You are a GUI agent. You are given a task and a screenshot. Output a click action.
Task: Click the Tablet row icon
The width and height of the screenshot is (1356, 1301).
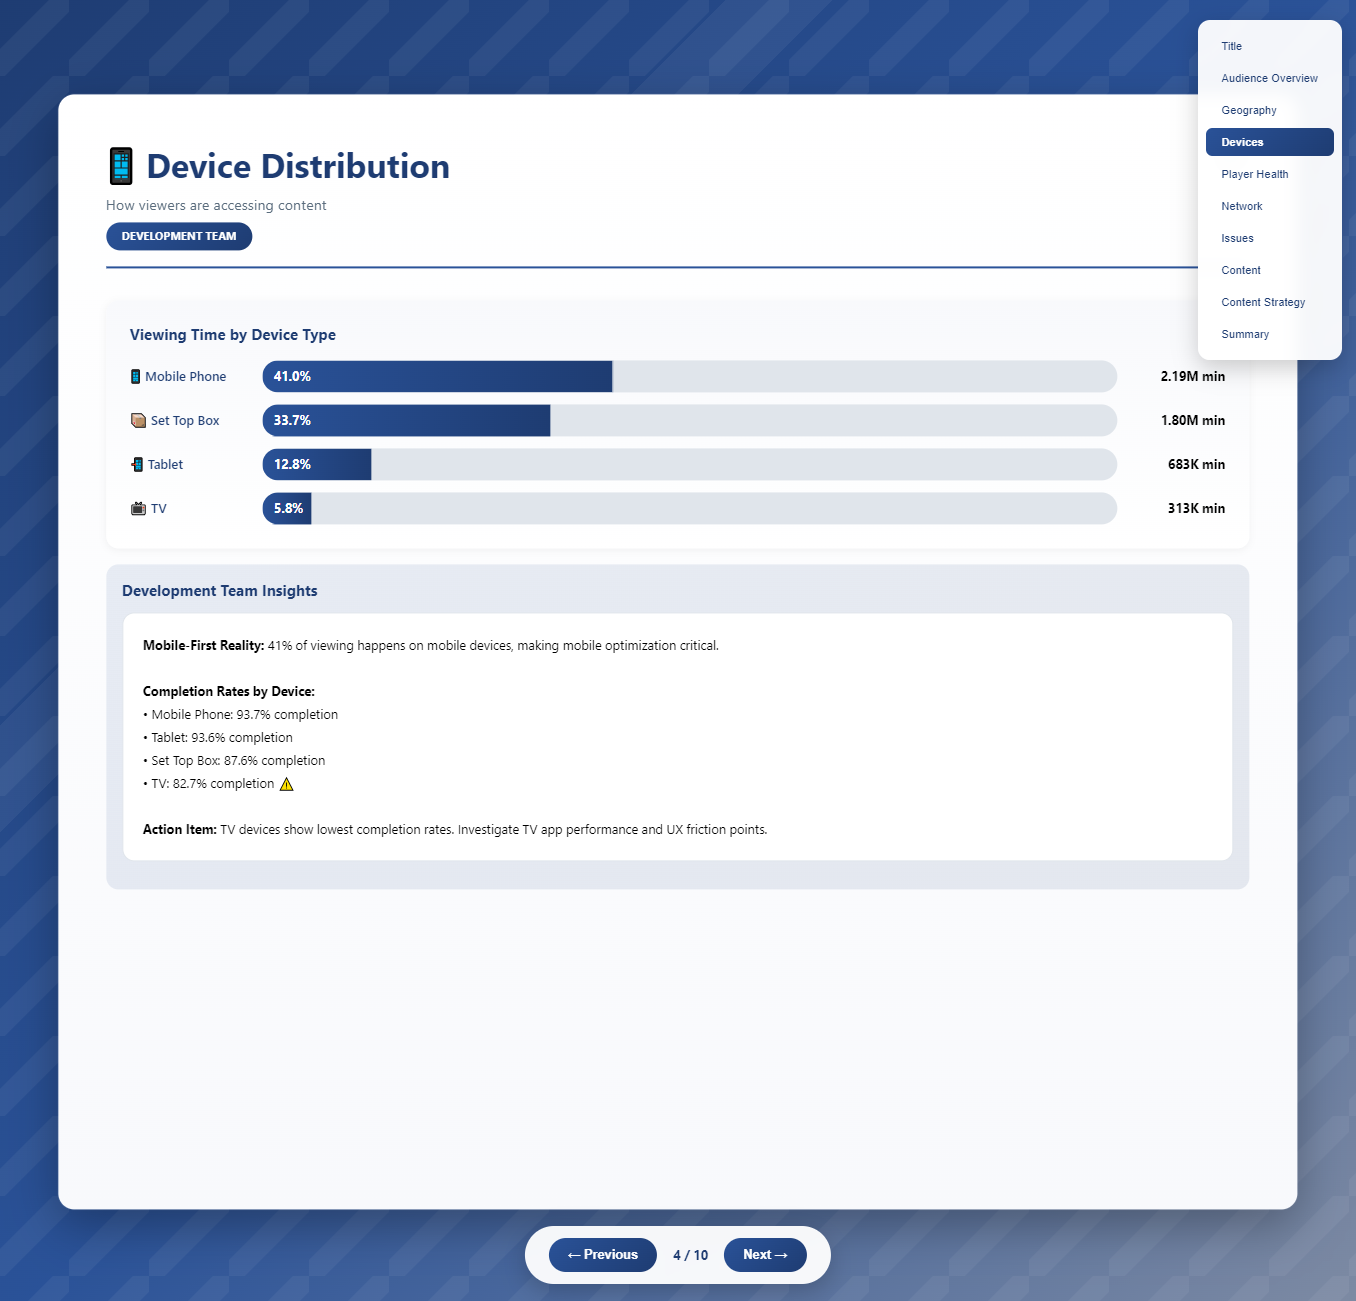coord(137,465)
